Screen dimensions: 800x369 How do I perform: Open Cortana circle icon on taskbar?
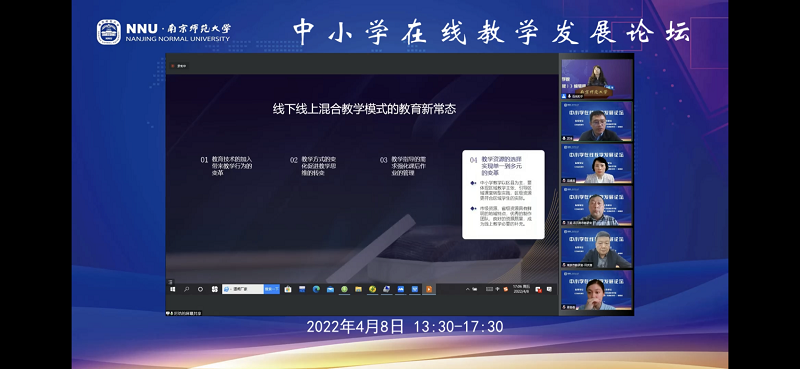[201, 289]
